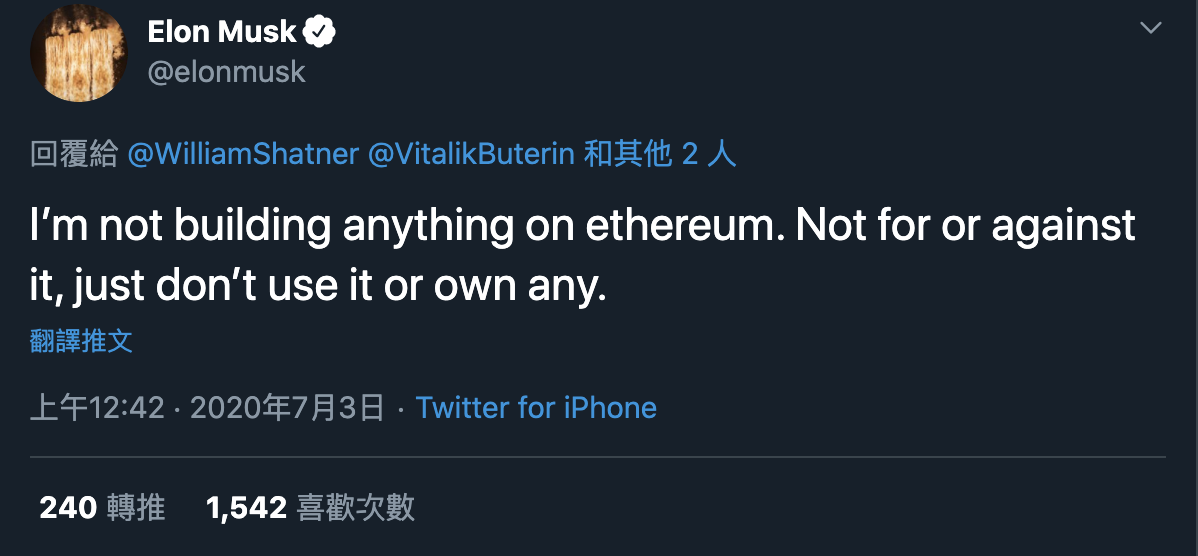Open the Elon Musk display name link
1198x556 pixels.
coord(222,32)
